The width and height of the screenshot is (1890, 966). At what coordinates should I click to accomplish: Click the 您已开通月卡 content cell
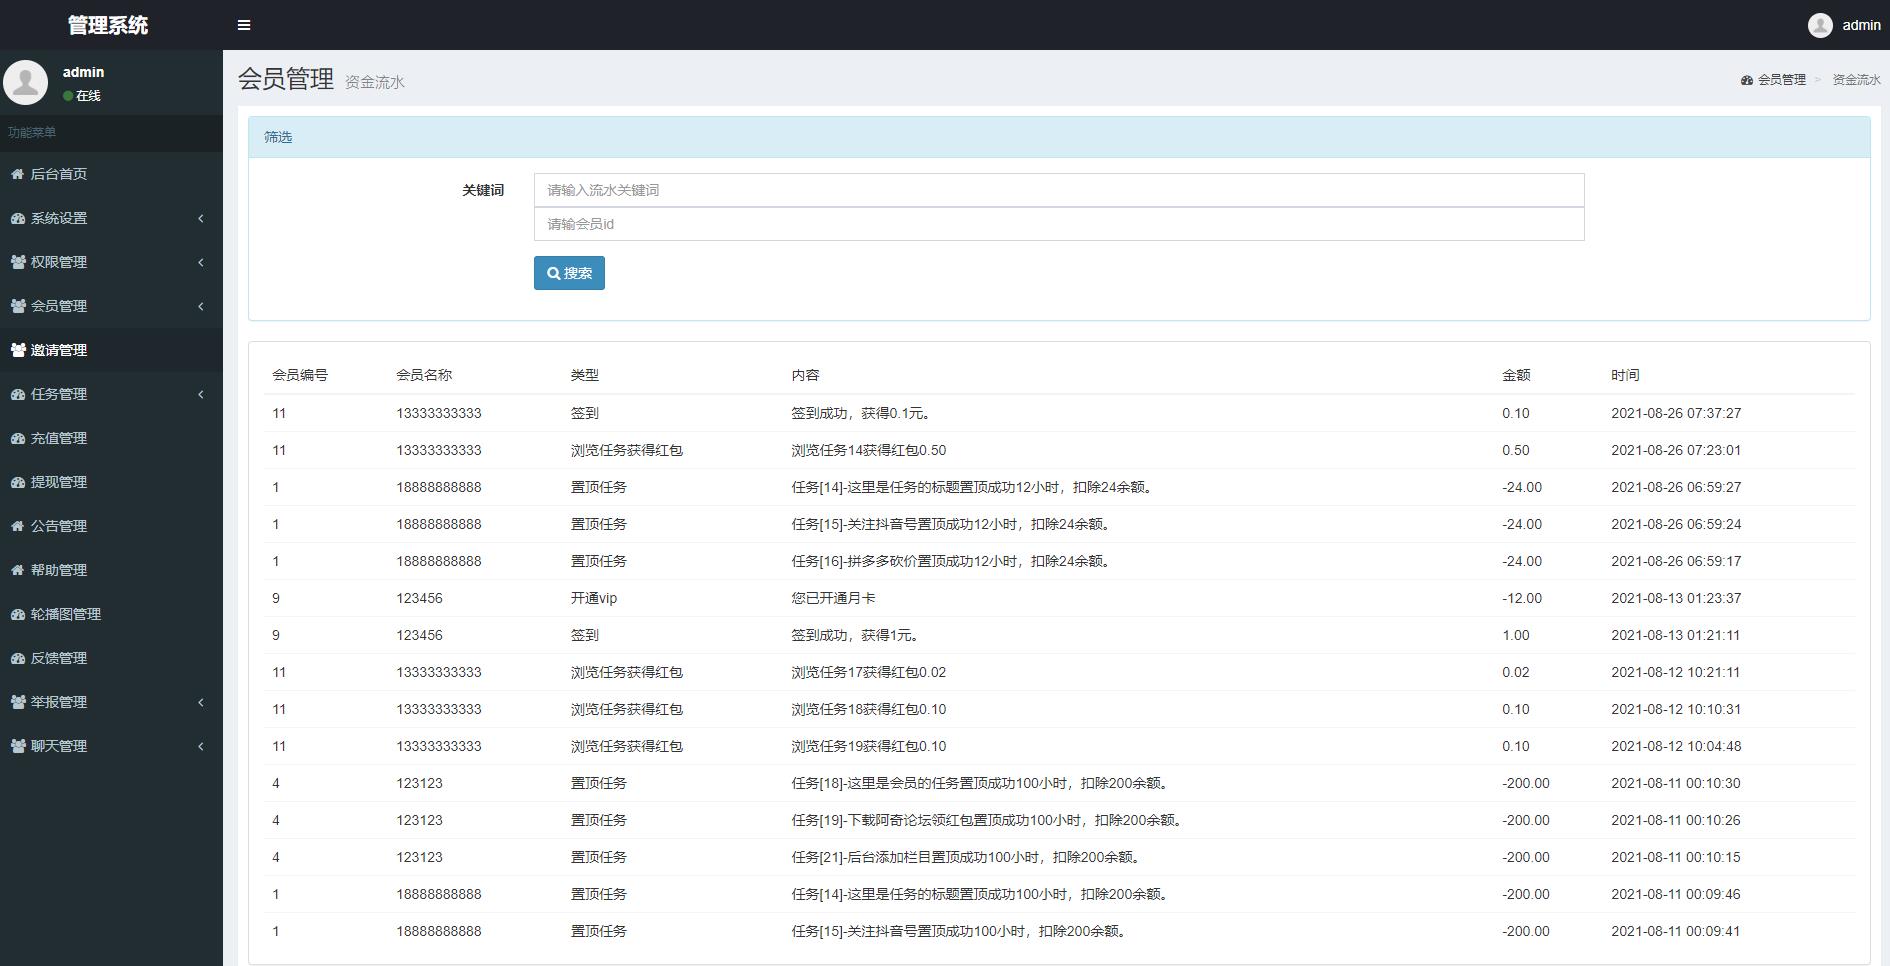pos(833,598)
